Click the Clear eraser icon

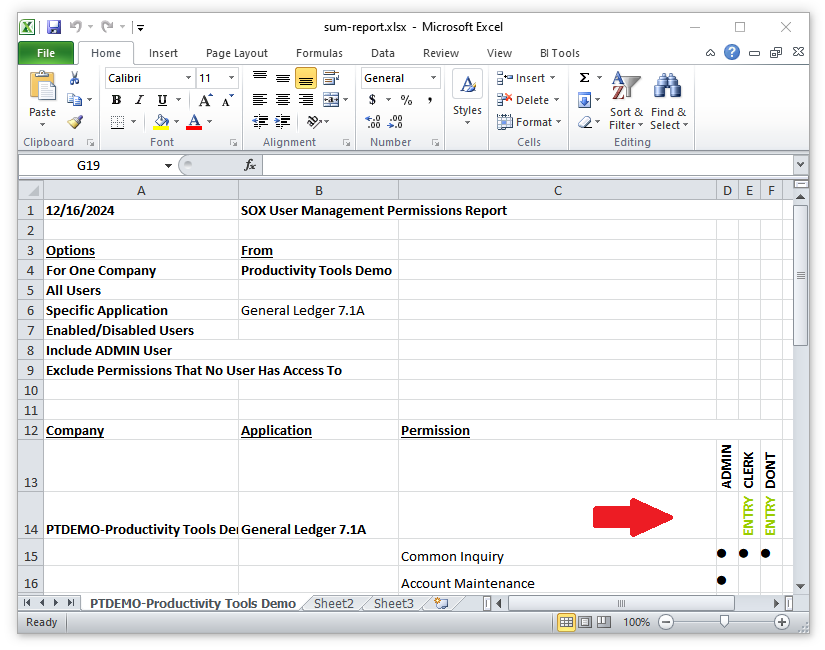585,122
